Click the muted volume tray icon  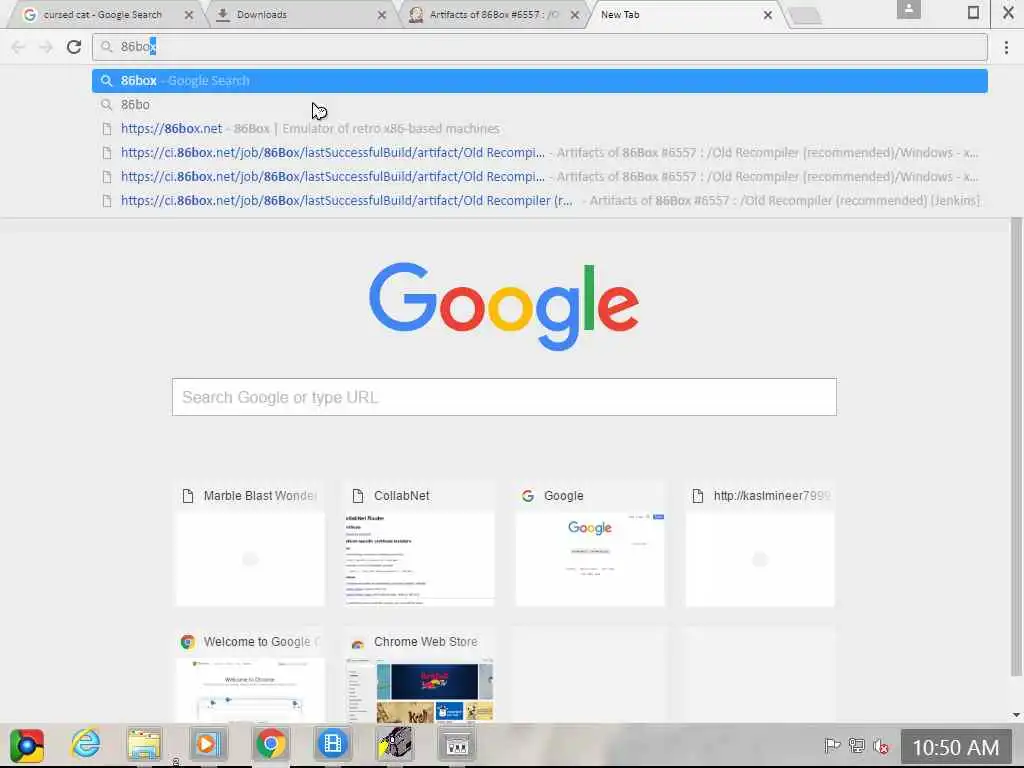coord(881,746)
